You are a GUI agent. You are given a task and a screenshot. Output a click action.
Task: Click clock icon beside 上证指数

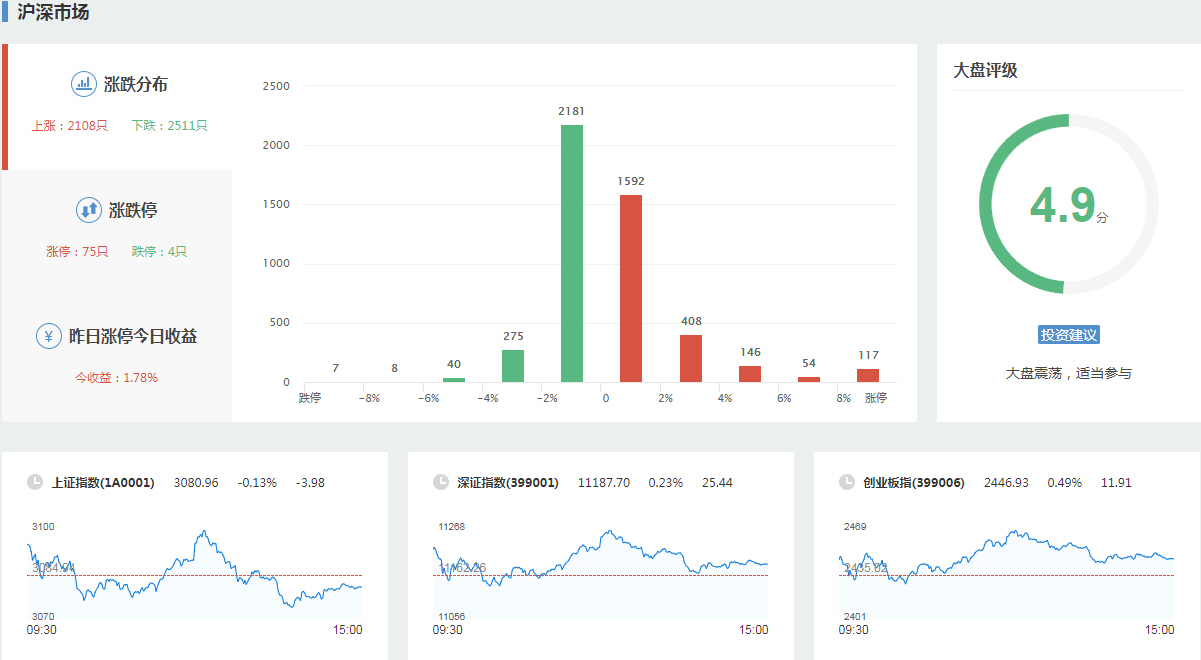pyautogui.click(x=35, y=482)
